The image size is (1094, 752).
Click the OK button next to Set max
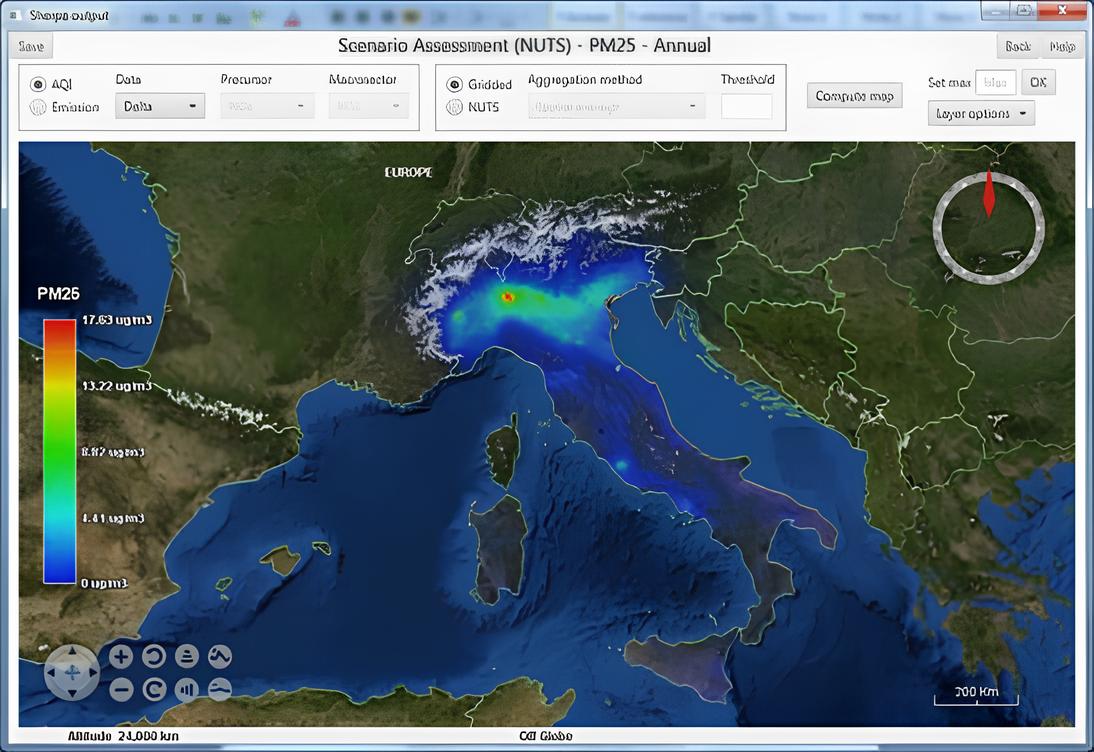pyautogui.click(x=1037, y=82)
